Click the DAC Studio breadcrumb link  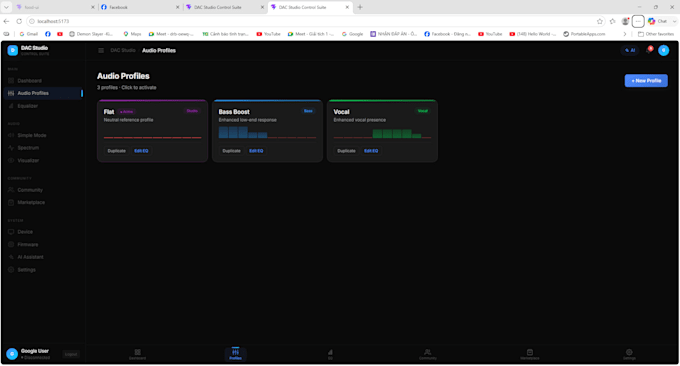click(123, 51)
